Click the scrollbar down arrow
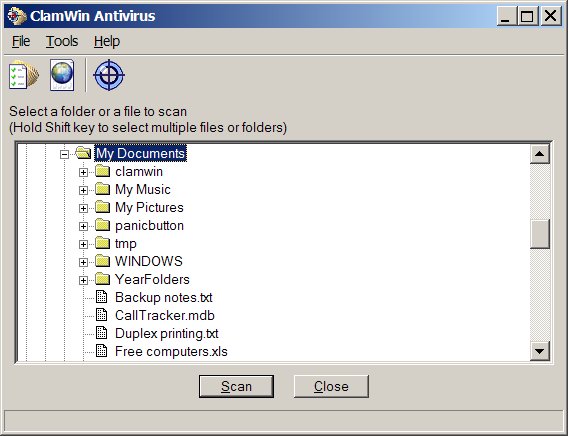 coord(539,351)
